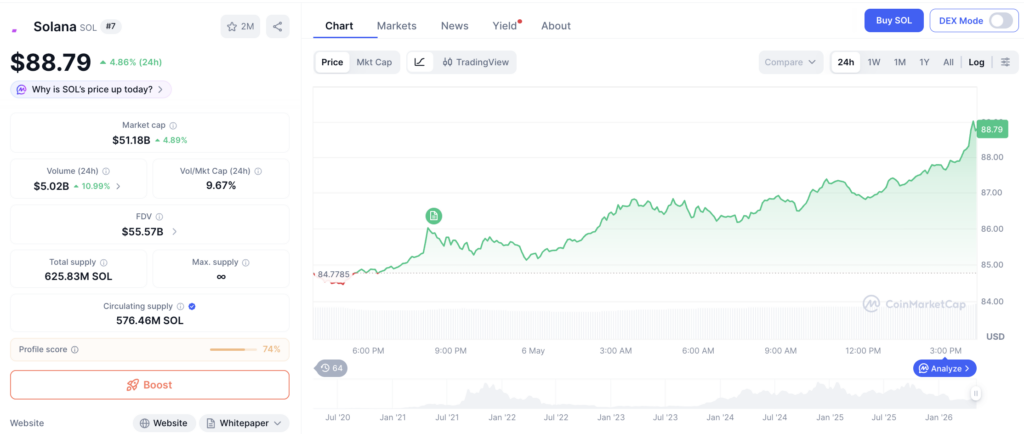Image resolution: width=1024 pixels, height=434 pixels.
Task: Click the Buy SOL button
Action: pos(894,20)
